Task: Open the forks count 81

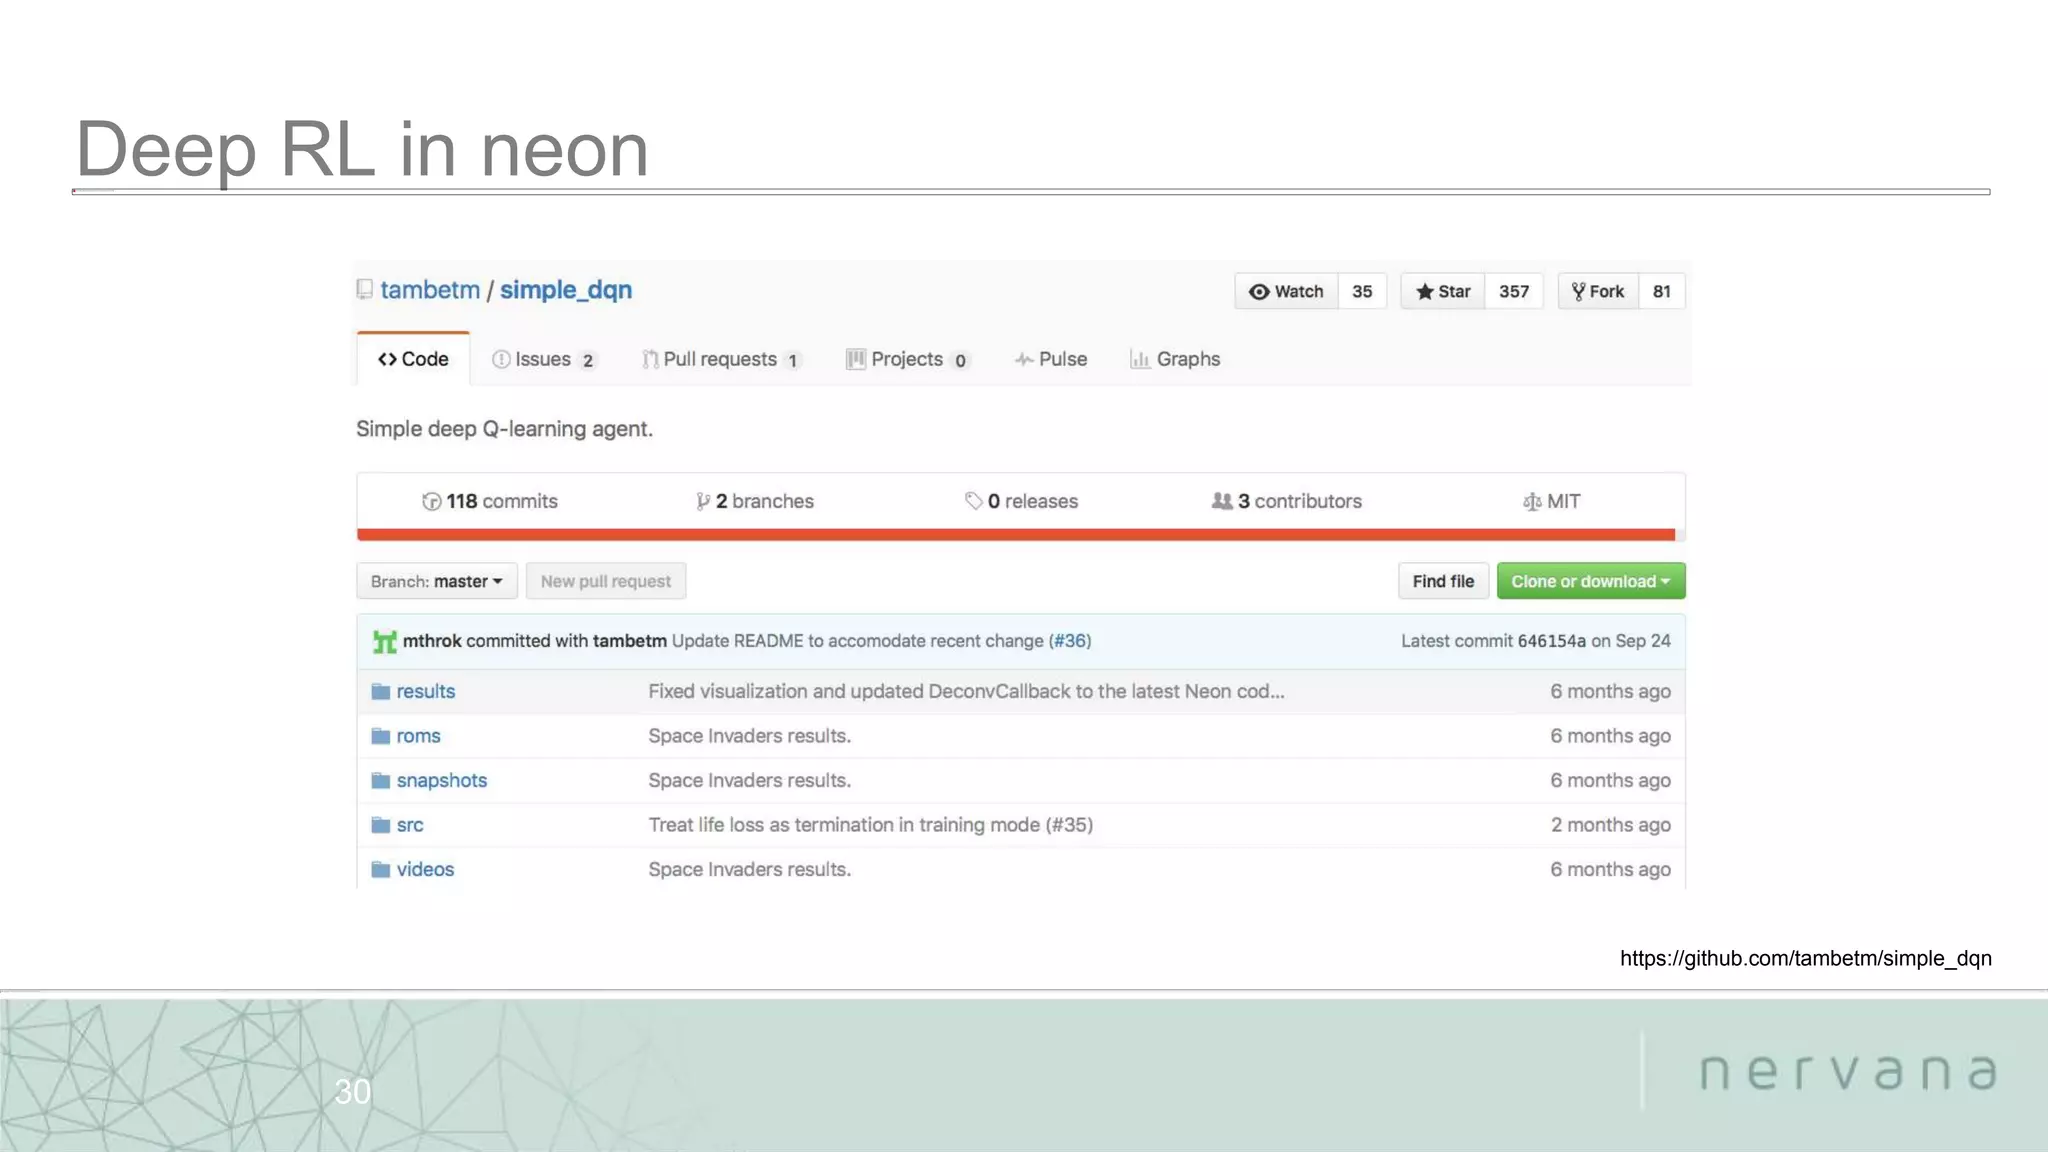Action: [1662, 291]
